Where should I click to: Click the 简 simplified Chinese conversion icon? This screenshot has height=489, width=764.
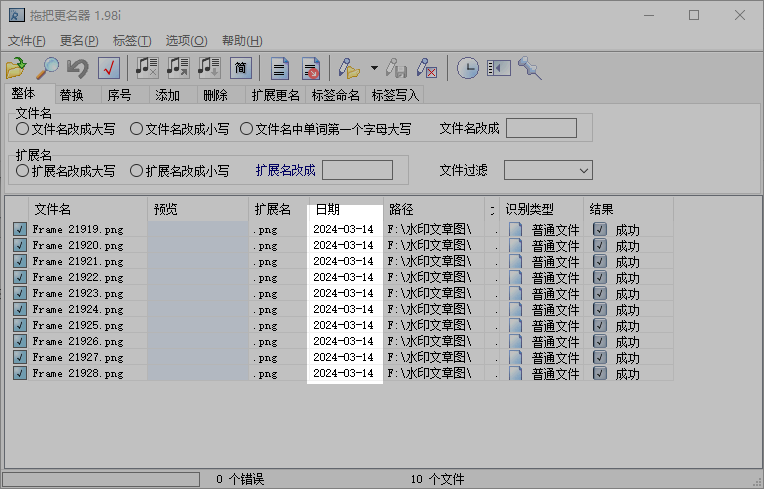tap(240, 68)
